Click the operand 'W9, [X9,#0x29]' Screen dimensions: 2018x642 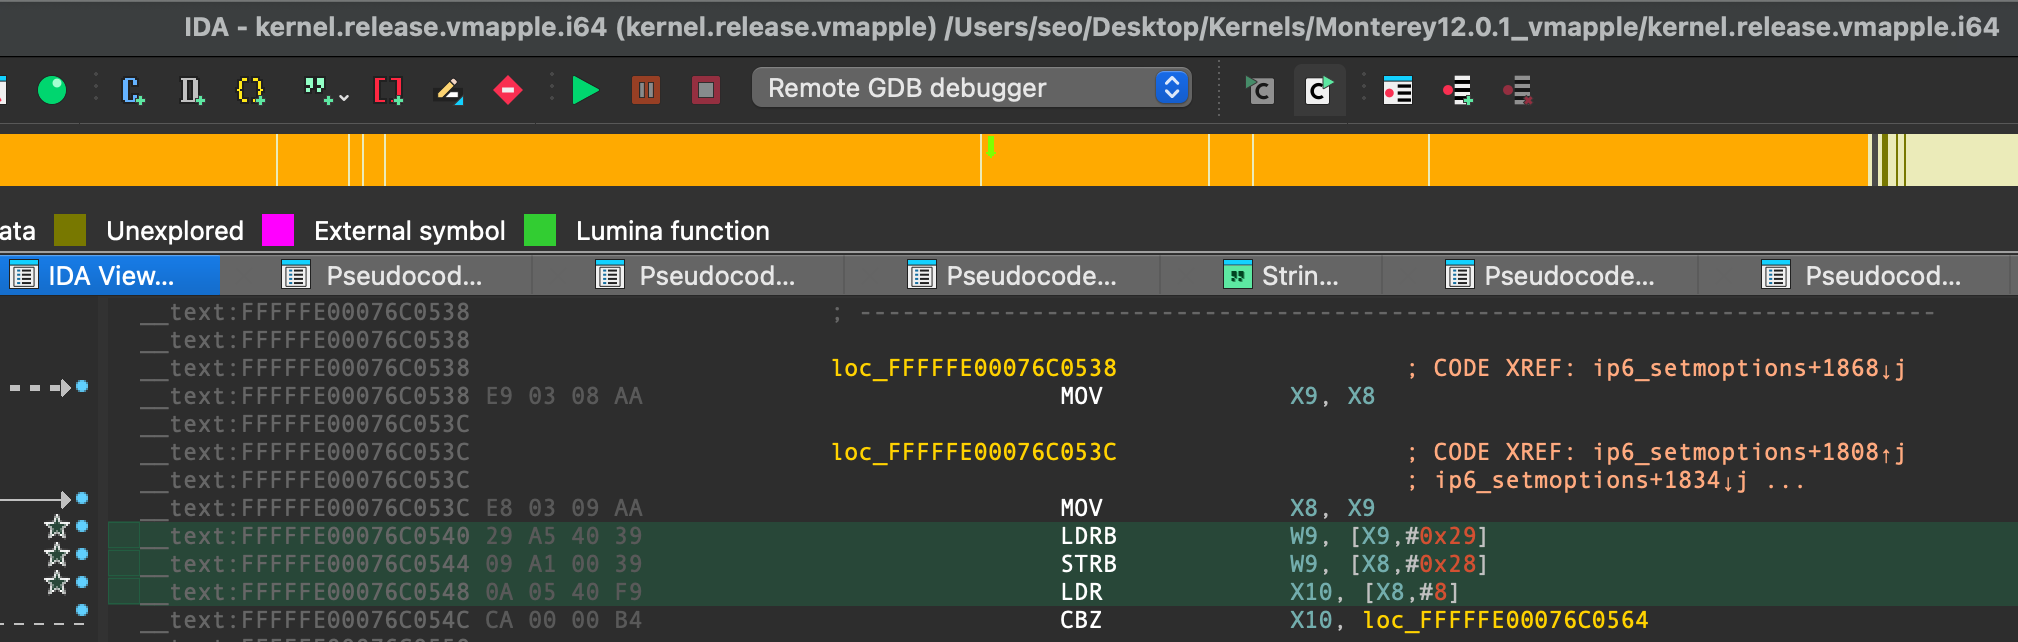point(1389,536)
